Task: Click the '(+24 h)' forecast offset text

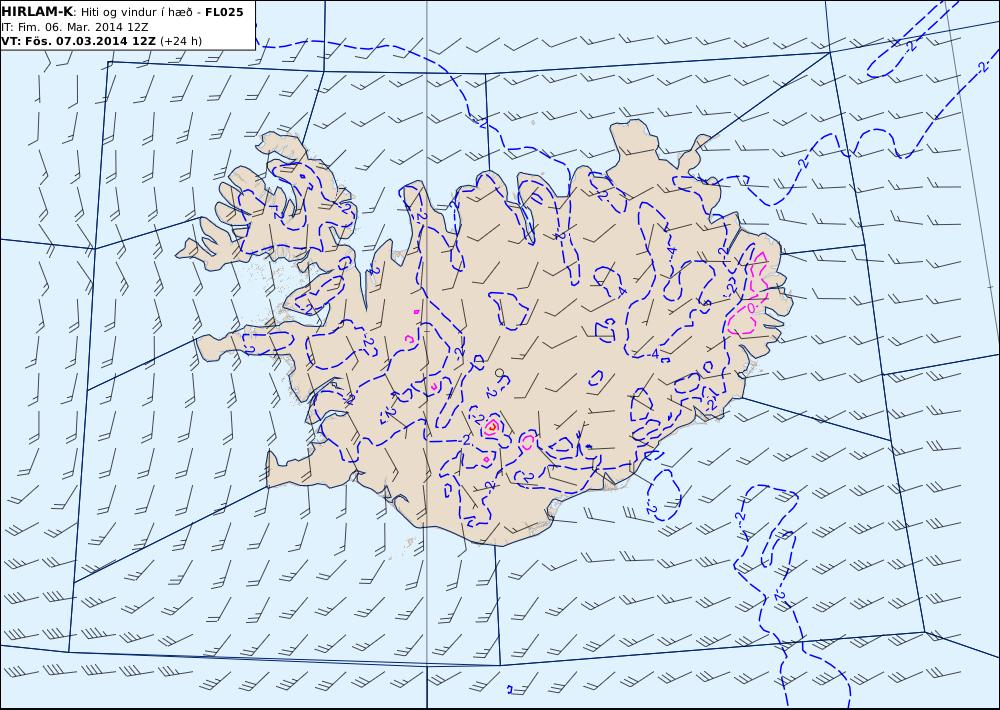Action: tap(180, 41)
